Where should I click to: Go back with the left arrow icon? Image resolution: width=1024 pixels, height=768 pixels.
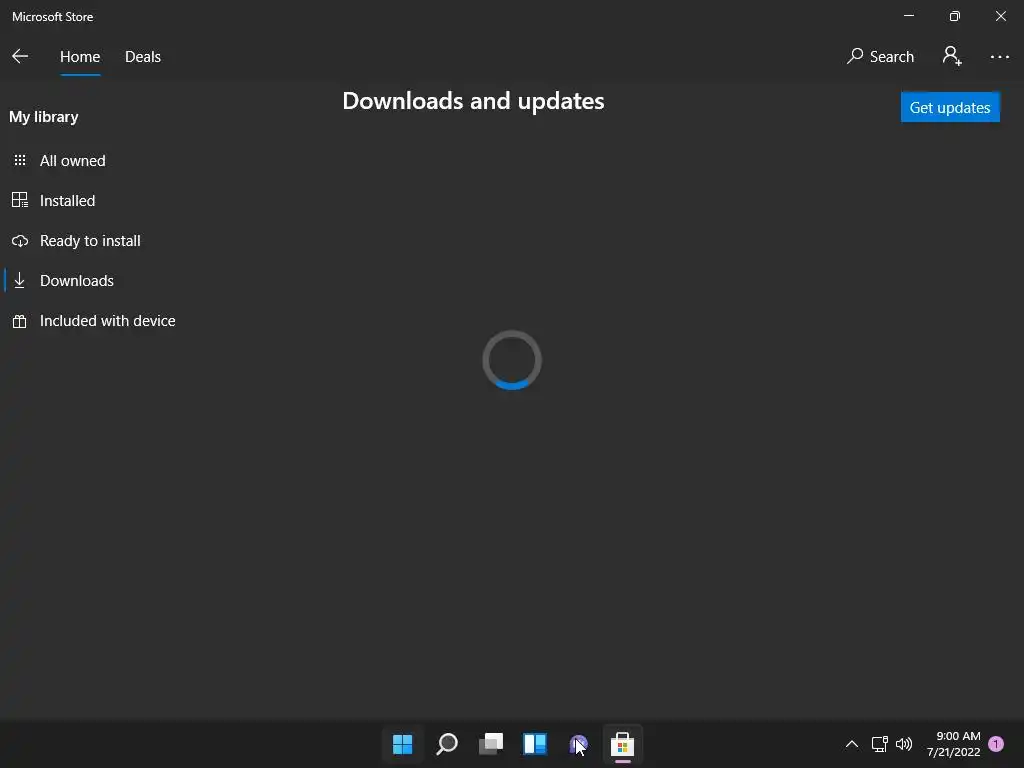click(20, 57)
